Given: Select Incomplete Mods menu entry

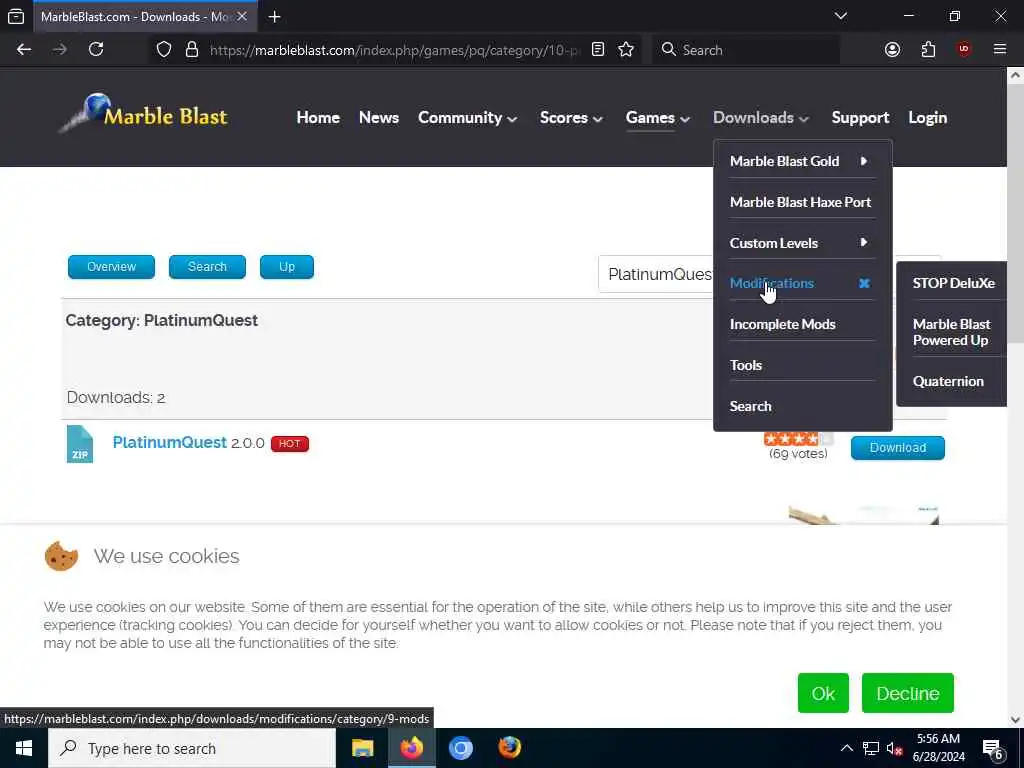Looking at the screenshot, I should coord(782,325).
